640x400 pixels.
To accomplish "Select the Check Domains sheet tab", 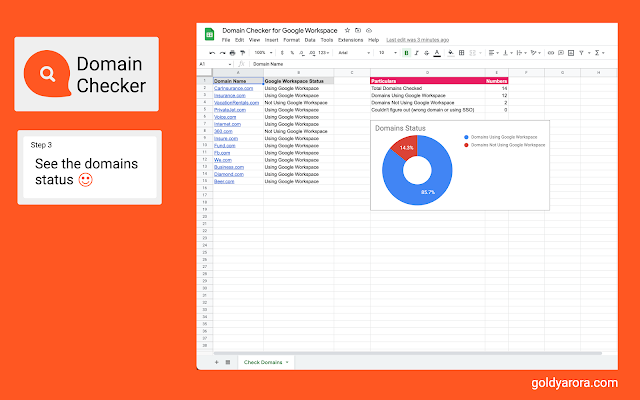I will click(266, 362).
